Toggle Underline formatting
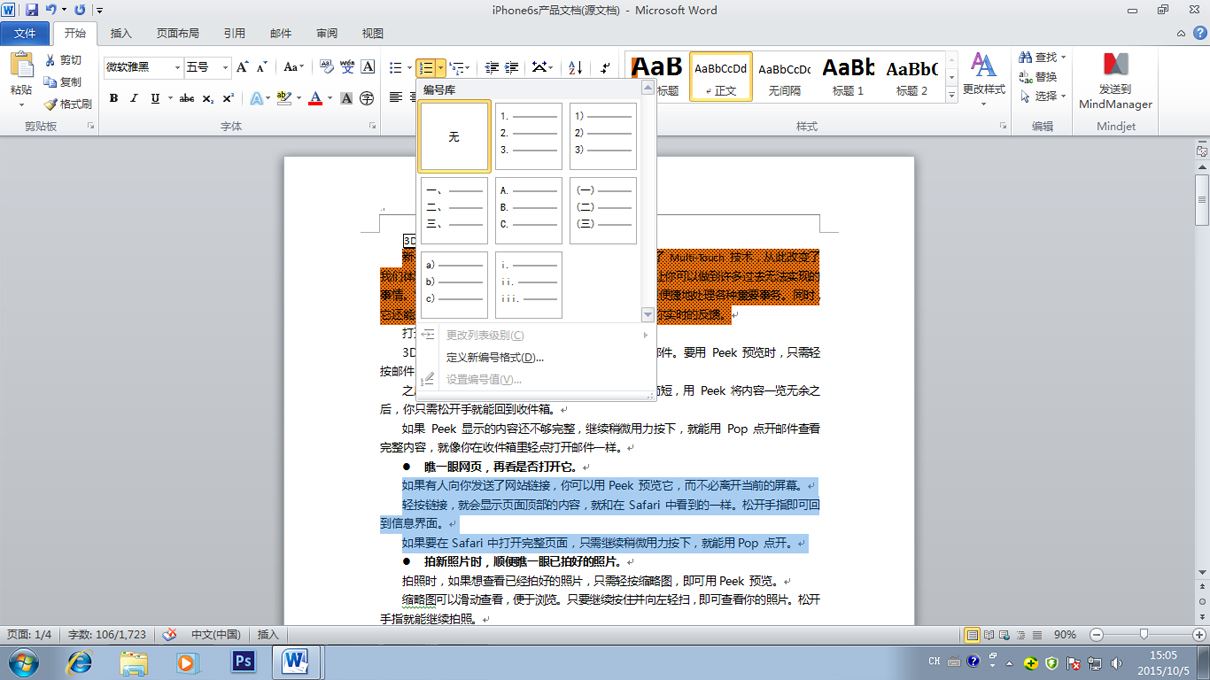 coord(155,98)
